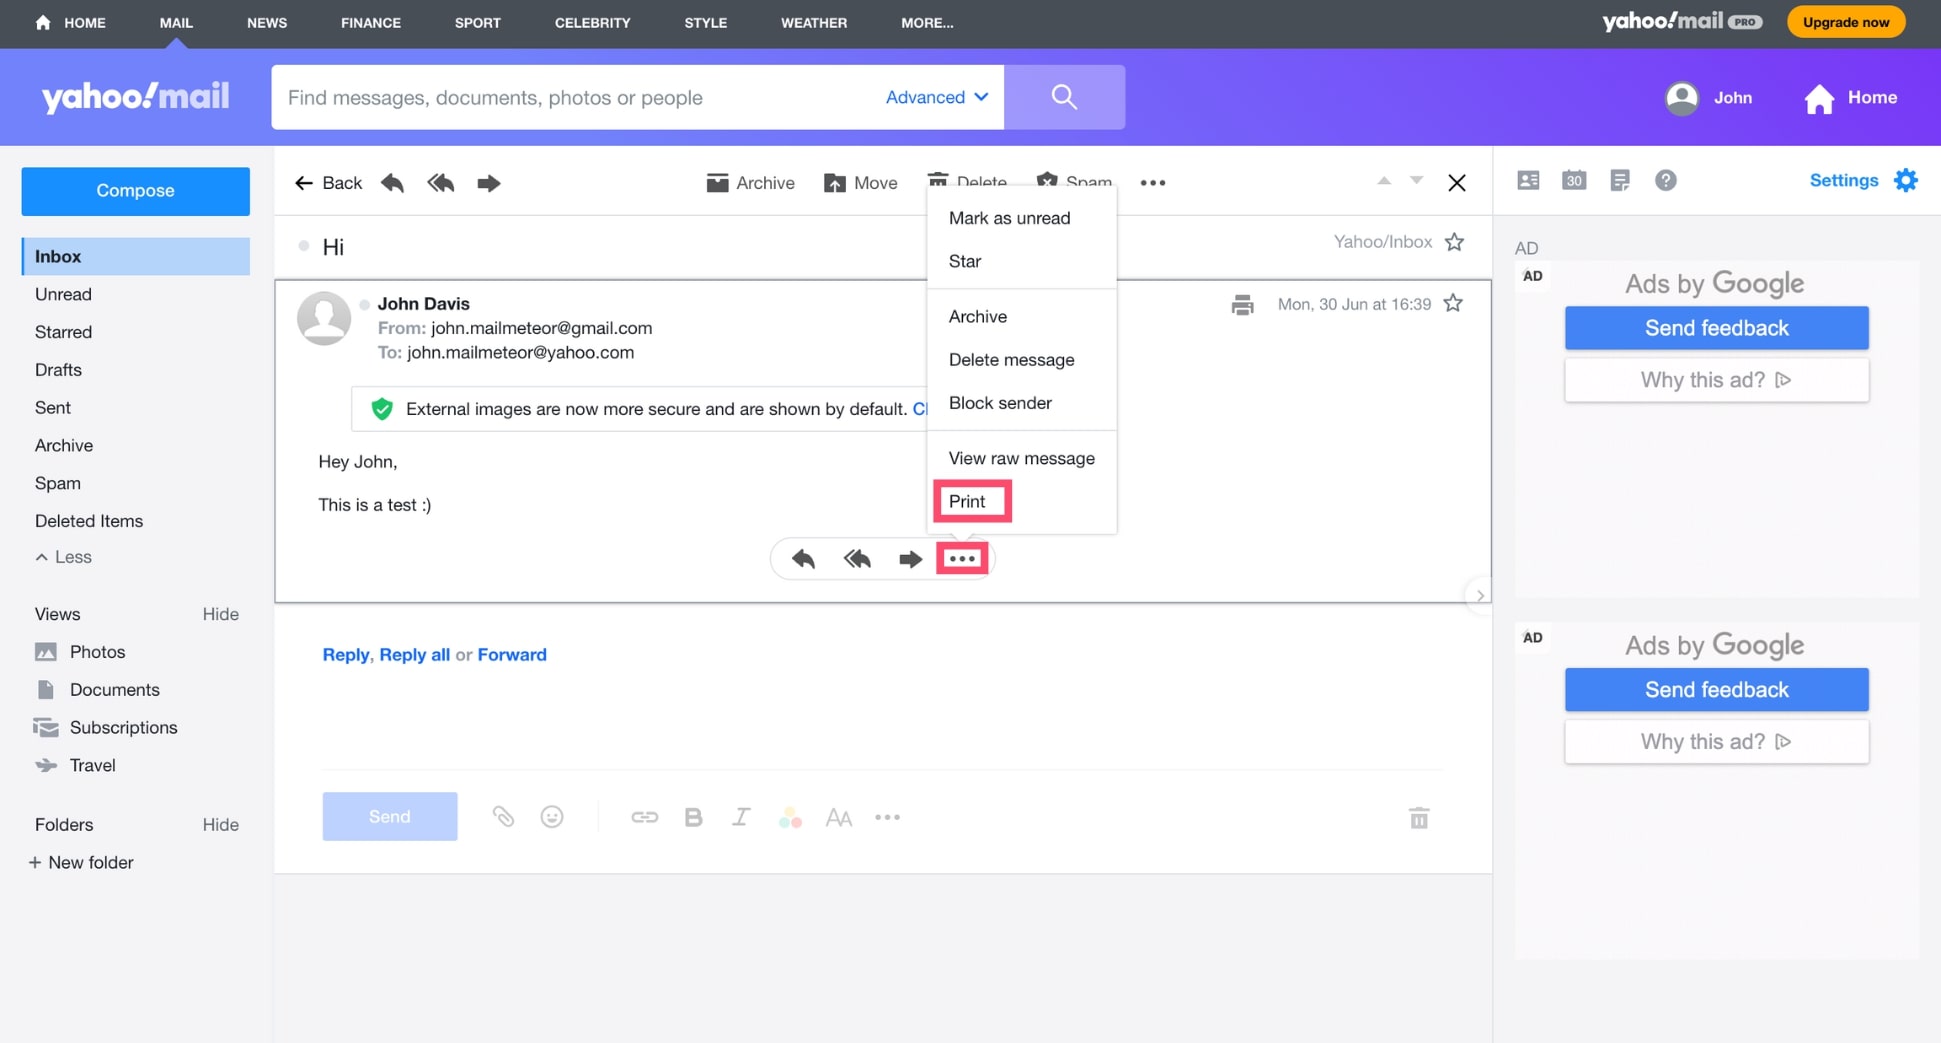Click the Compose button
The image size is (1941, 1043).
pos(136,191)
